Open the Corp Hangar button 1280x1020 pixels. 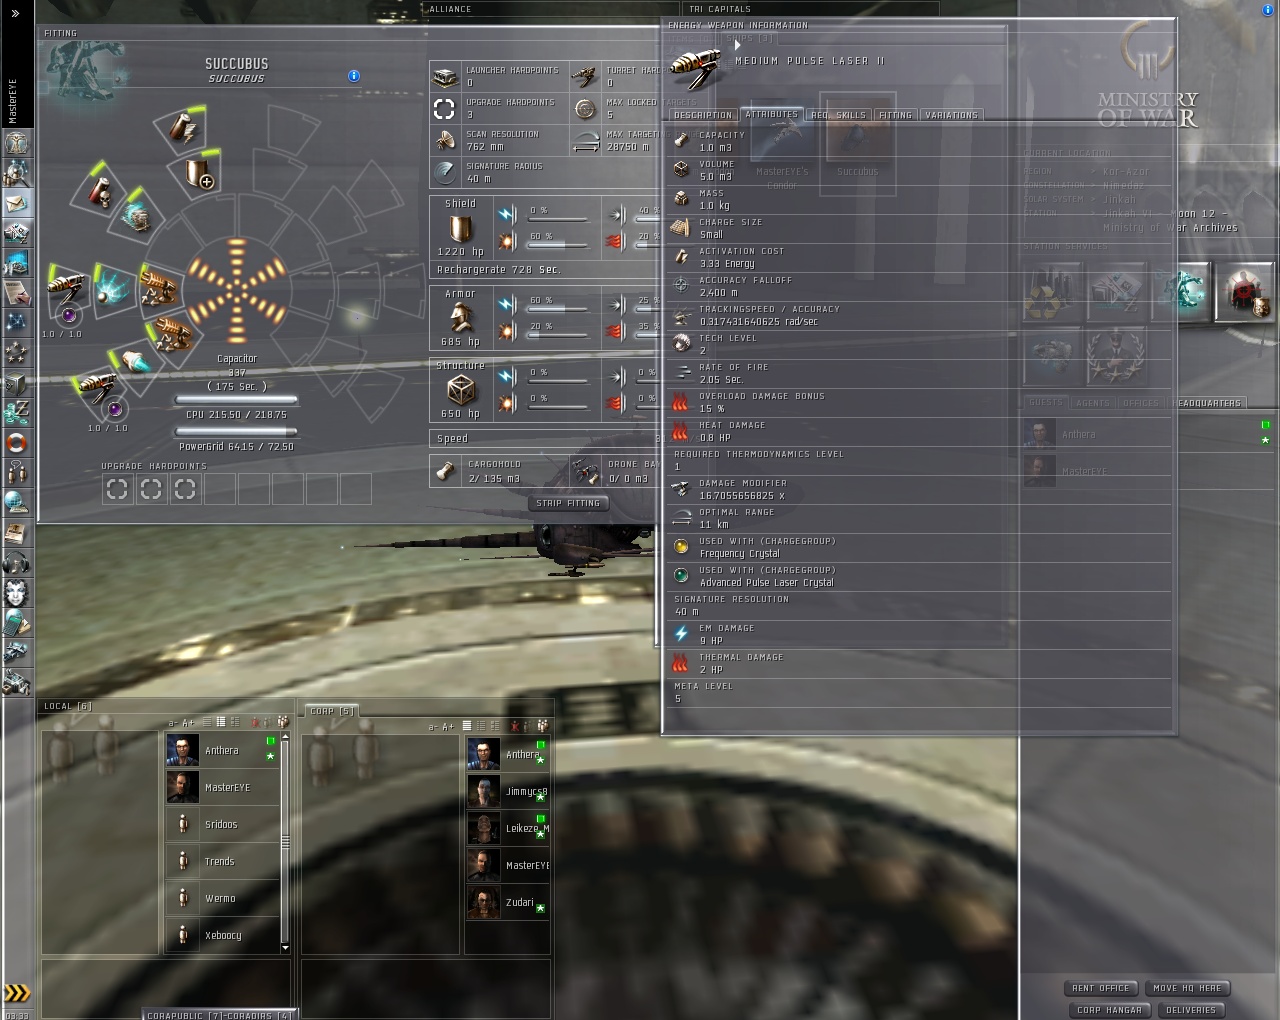[x=1110, y=1010]
